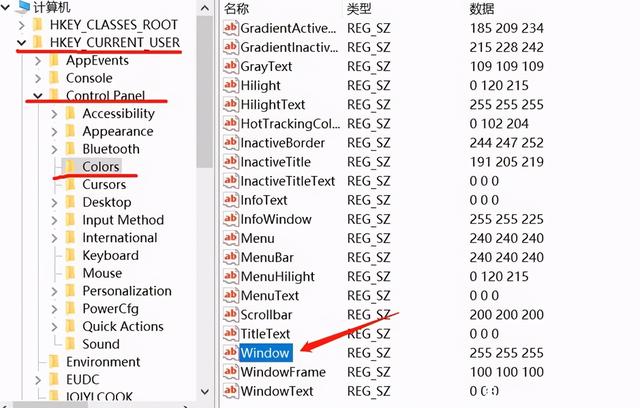Viewport: 640px width, 408px height.
Task: Select the 计算机 root node
Action: tap(52, 7)
